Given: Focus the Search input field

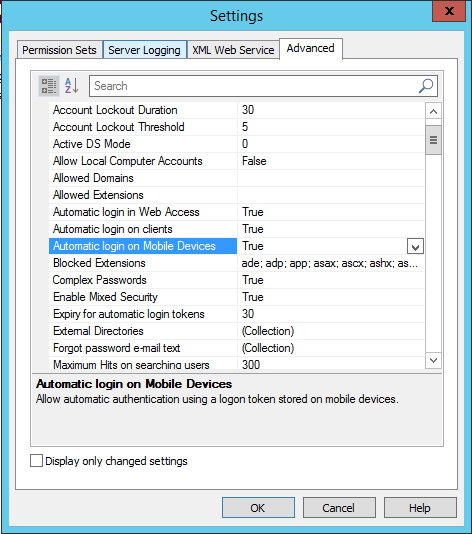Looking at the screenshot, I should coord(254,86).
